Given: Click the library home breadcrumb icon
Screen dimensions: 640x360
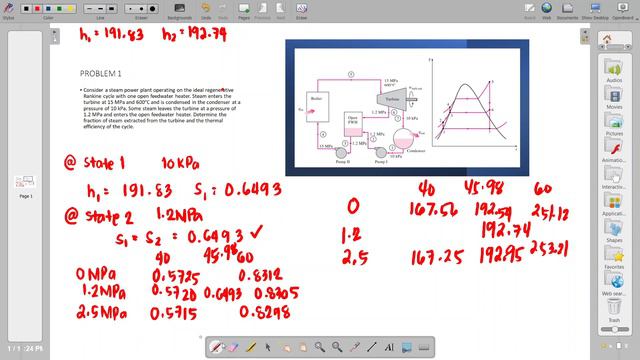Looking at the screenshot, I should [607, 39].
